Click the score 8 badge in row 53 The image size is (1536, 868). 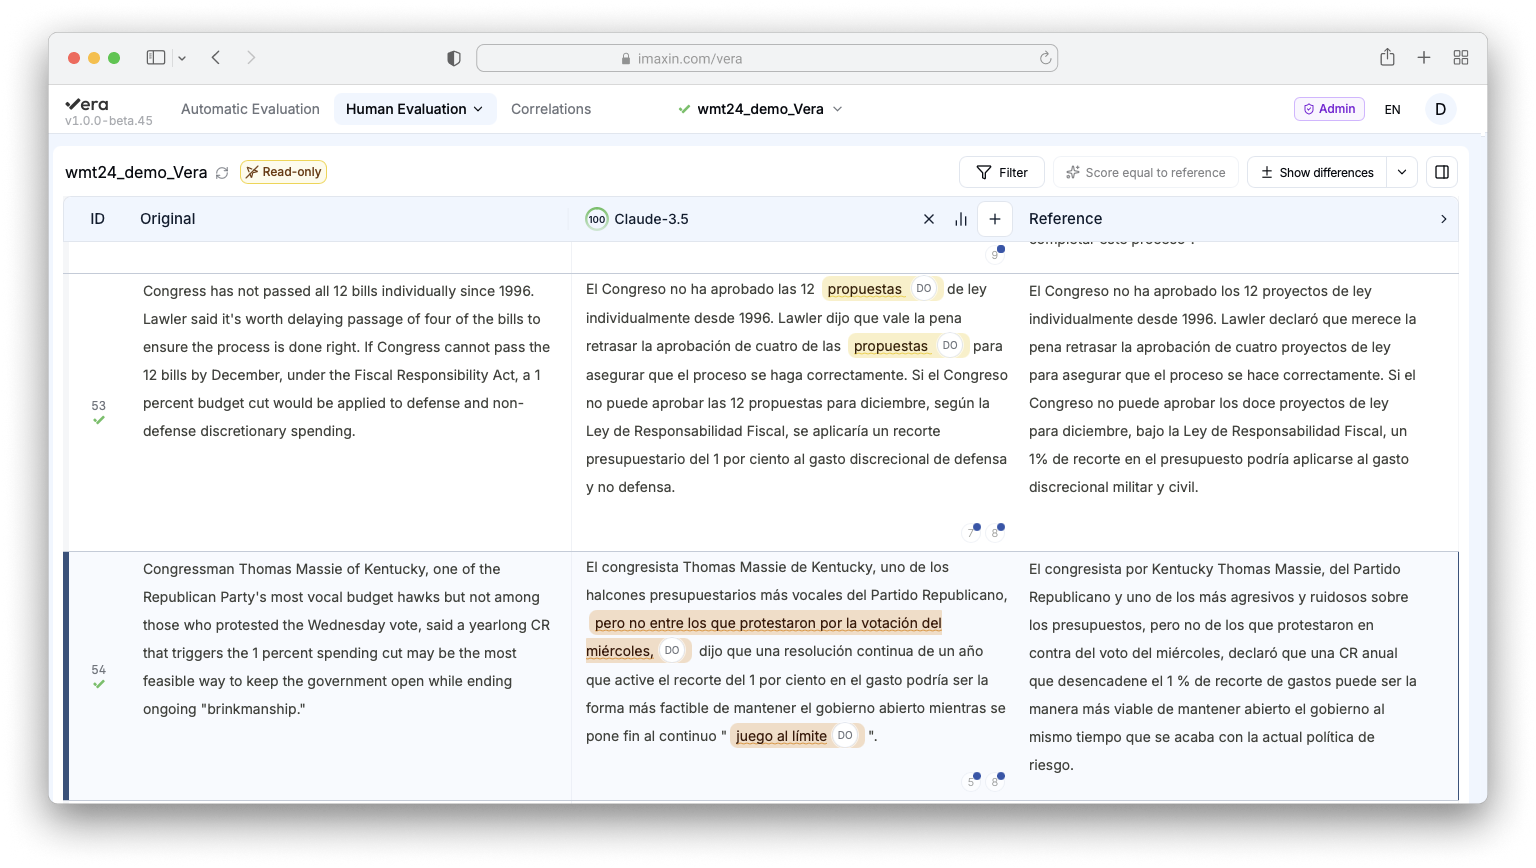tap(996, 532)
